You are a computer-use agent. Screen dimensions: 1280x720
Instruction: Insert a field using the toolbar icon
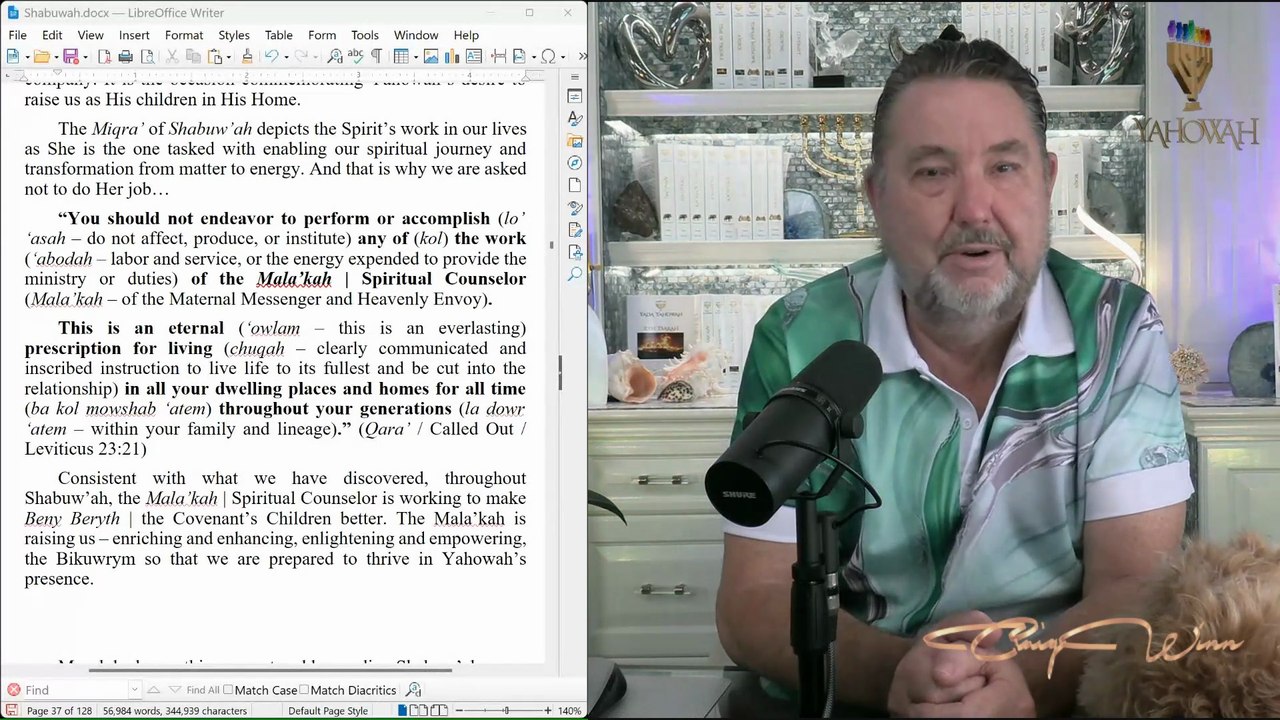519,56
